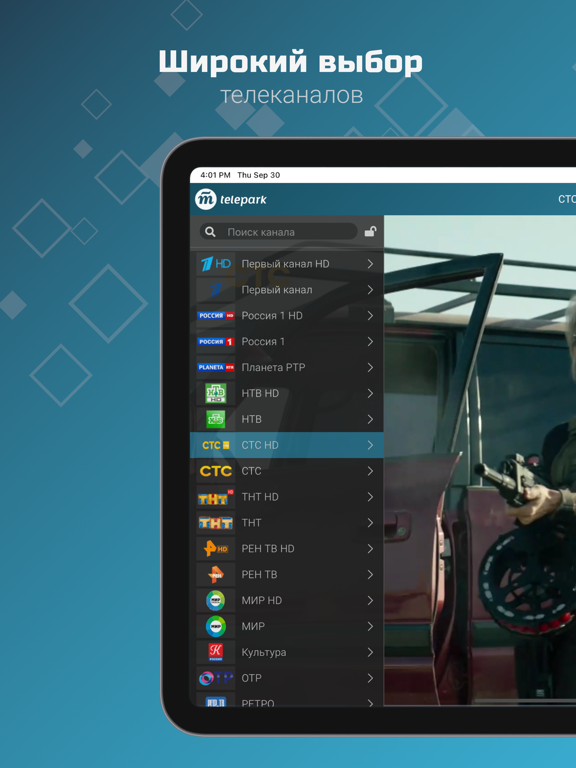
Task: Expand РЕН ТВ HD chevron
Action: (x=370, y=549)
